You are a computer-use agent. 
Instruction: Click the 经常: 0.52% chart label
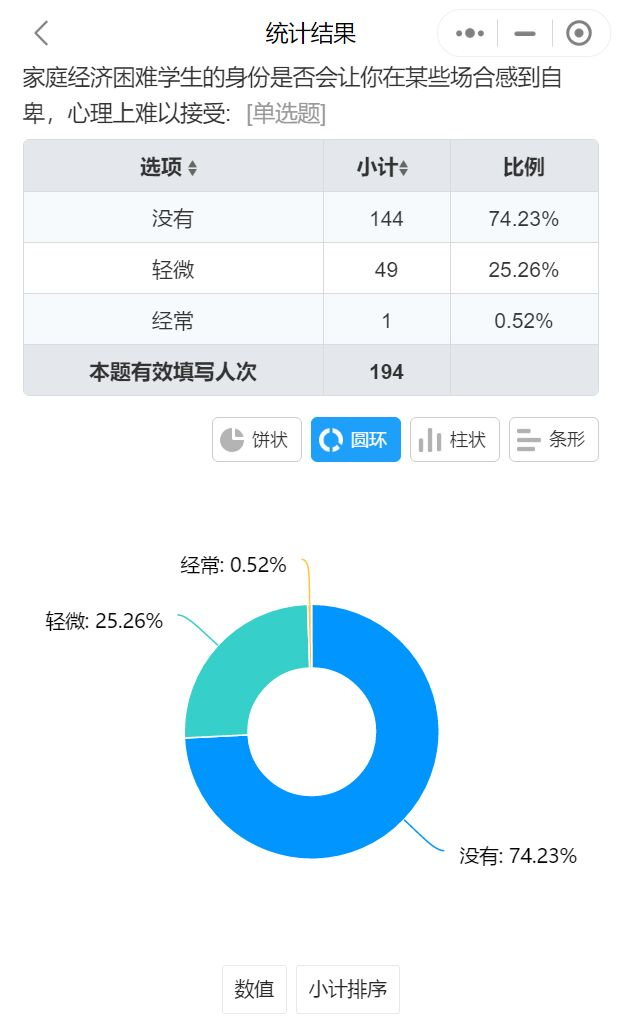pyautogui.click(x=233, y=565)
